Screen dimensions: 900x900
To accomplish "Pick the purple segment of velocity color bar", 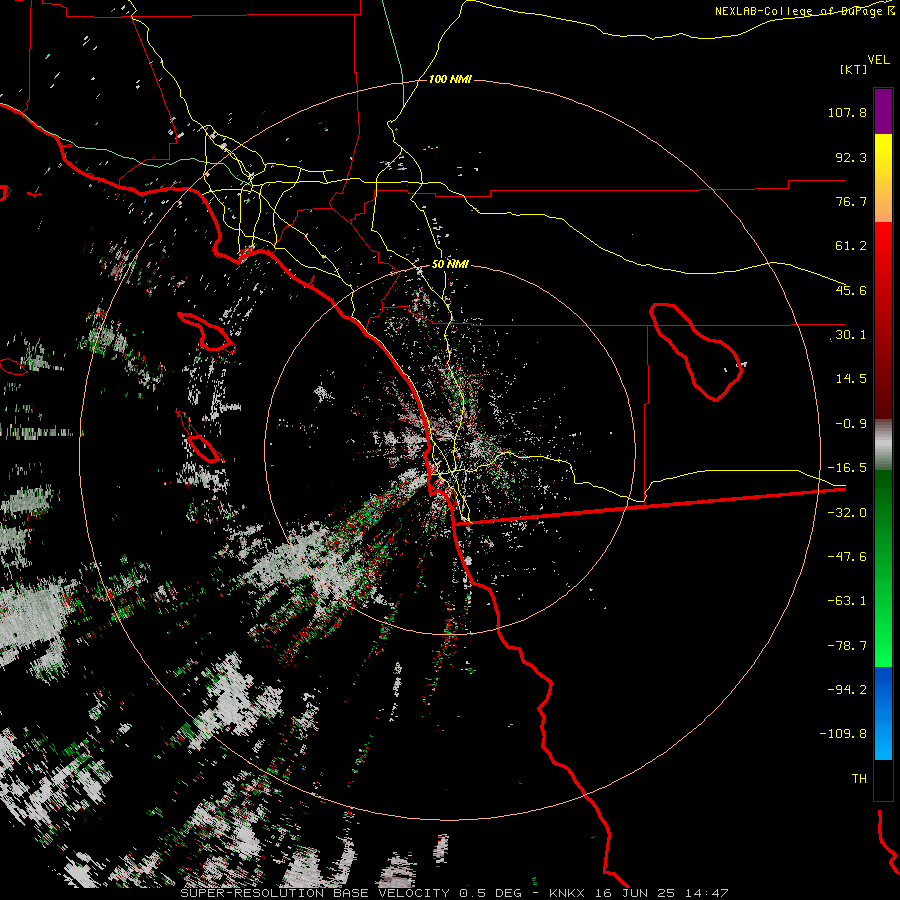I will (883, 111).
